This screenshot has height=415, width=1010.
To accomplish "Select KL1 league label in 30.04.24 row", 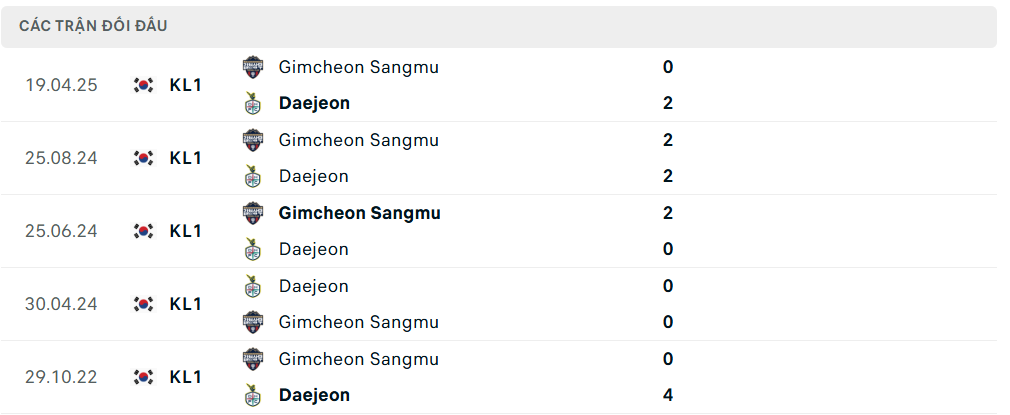I will (186, 304).
